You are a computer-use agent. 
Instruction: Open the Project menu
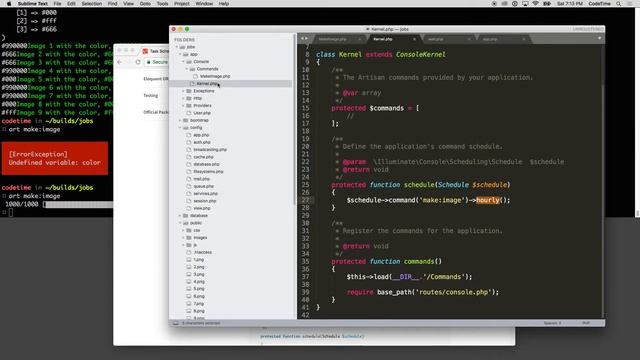pos(182,4)
